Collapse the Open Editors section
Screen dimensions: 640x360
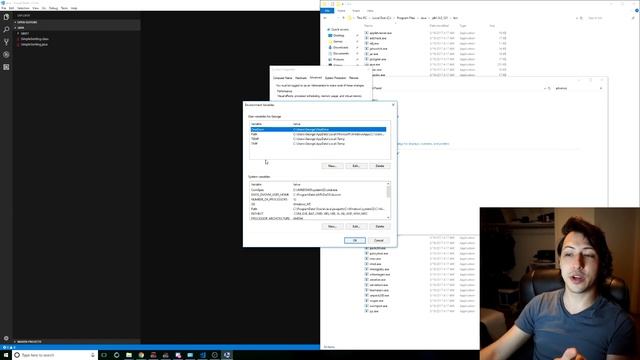tap(77, 22)
